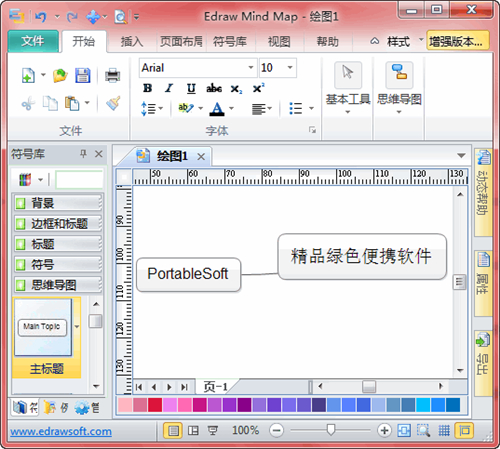Click the zoom slider handle
Image resolution: width=500 pixels, height=449 pixels.
330,430
